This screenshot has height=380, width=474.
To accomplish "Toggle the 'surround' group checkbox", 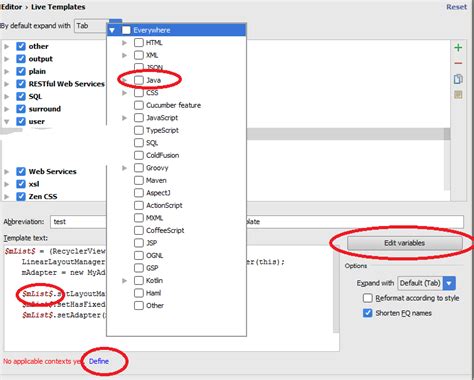I will [21, 109].
